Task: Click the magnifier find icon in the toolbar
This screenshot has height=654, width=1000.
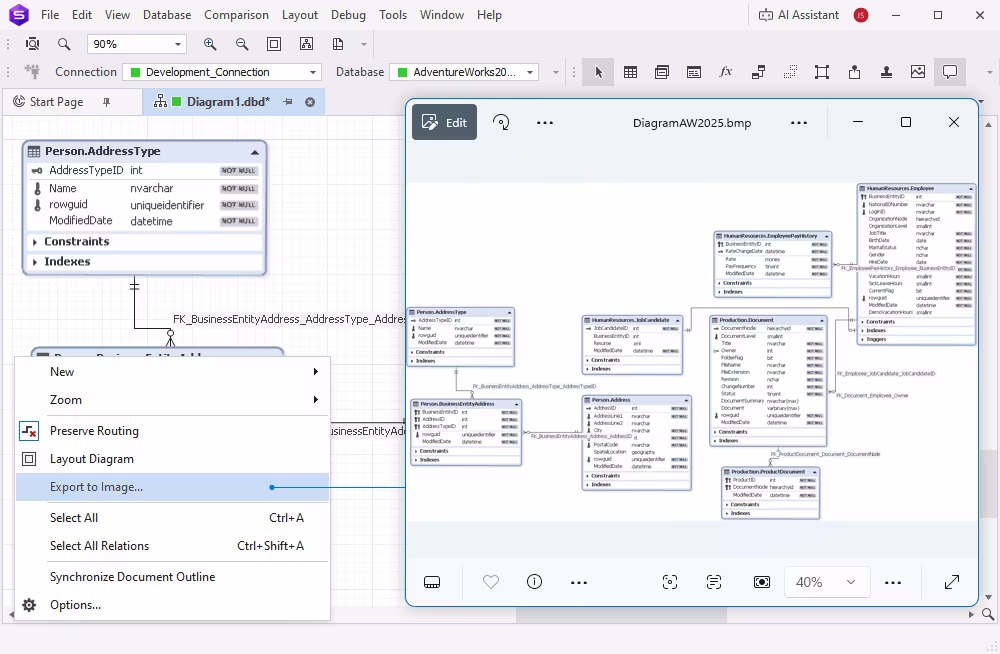Action: pyautogui.click(x=64, y=44)
